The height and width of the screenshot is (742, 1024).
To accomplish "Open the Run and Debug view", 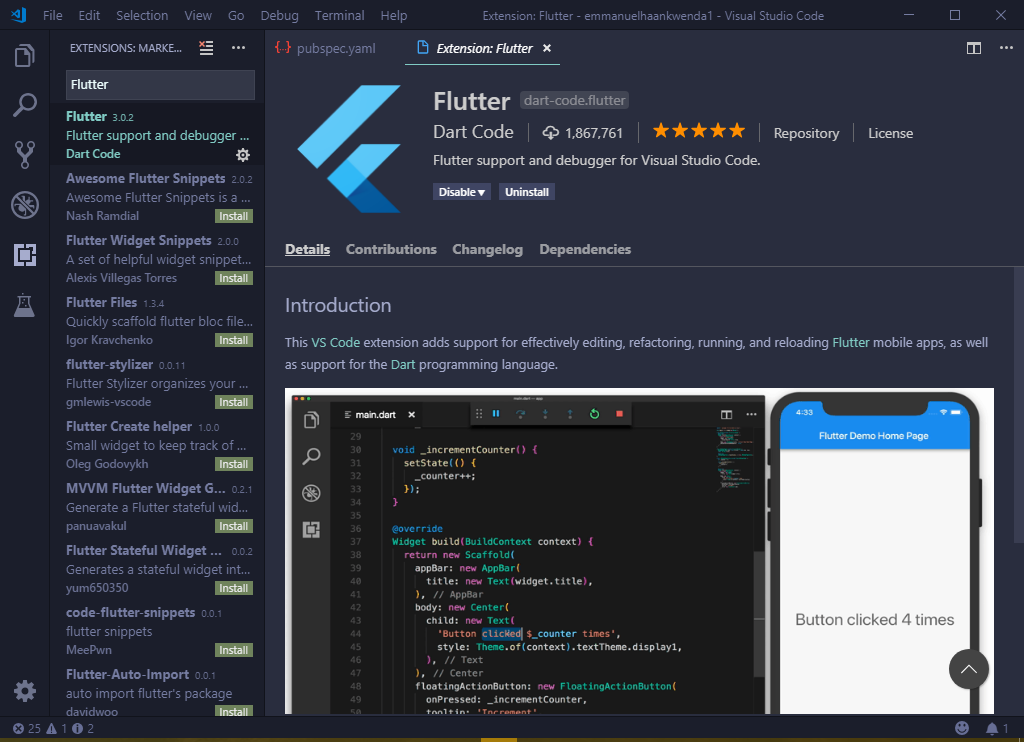I will click(x=24, y=204).
